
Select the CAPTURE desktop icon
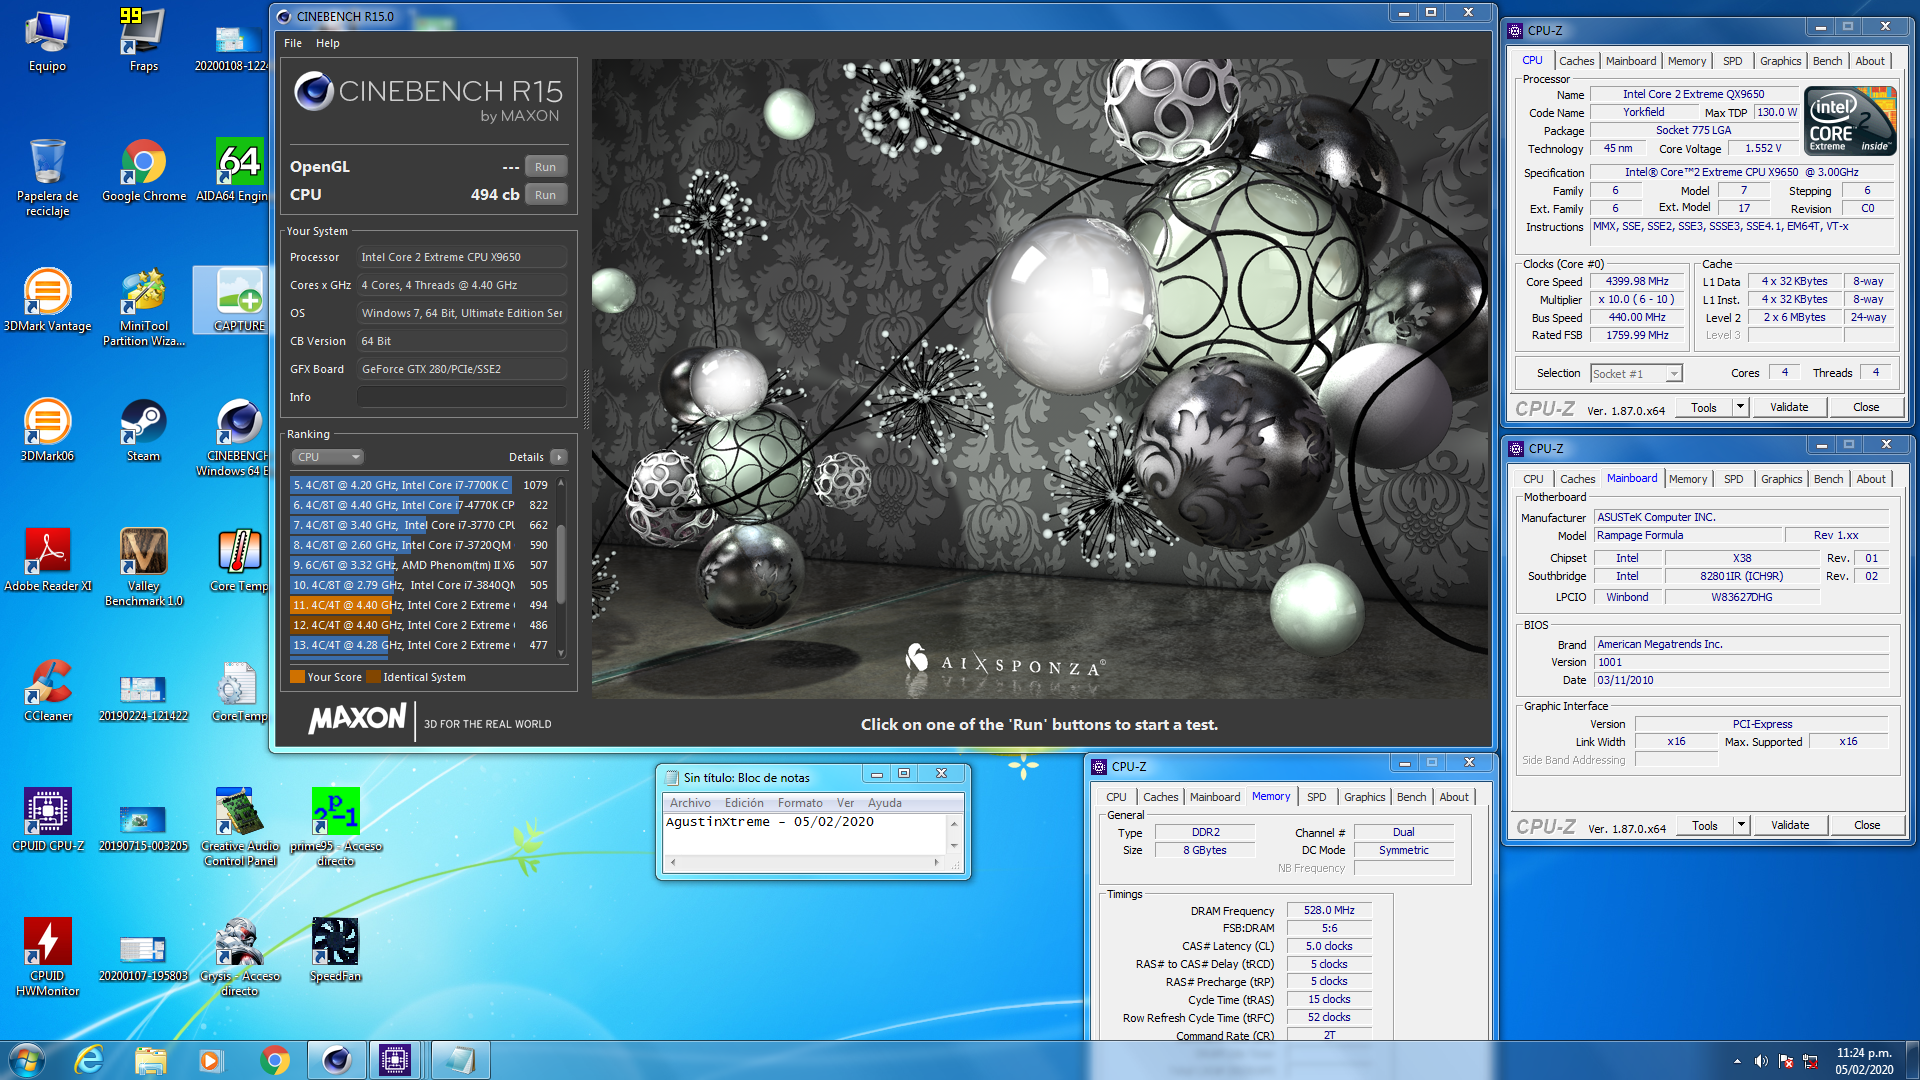coord(233,301)
